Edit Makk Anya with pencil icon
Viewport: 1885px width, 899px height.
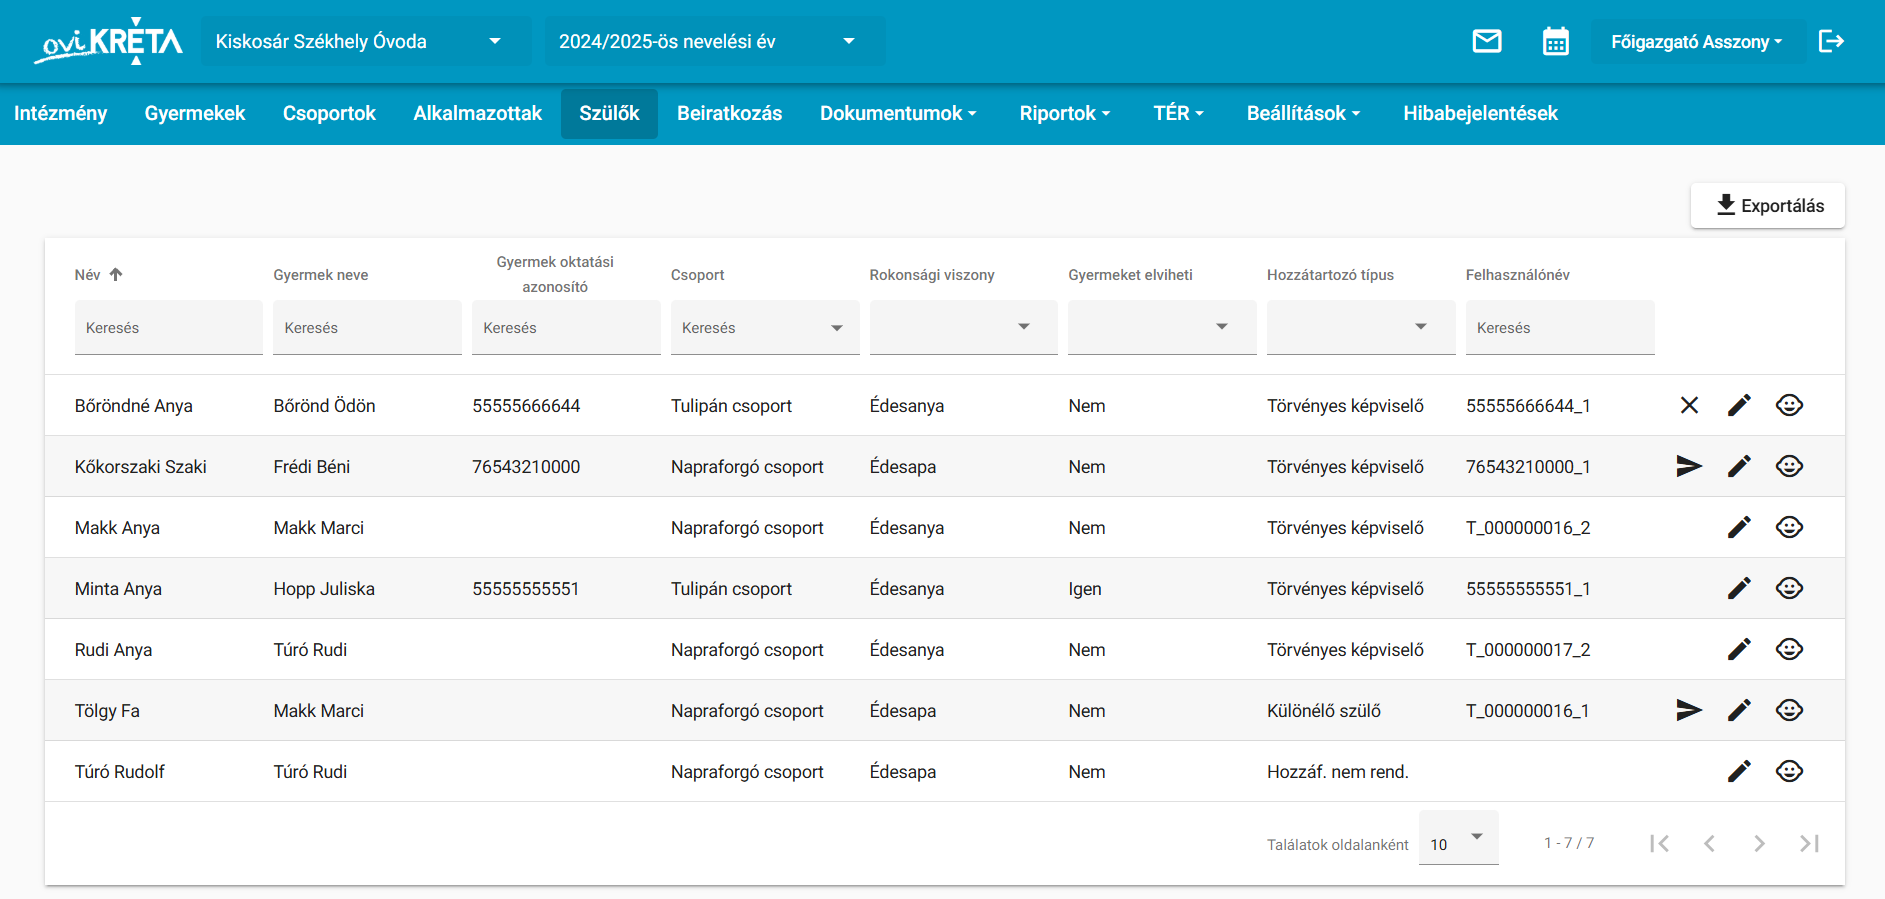pyautogui.click(x=1739, y=527)
